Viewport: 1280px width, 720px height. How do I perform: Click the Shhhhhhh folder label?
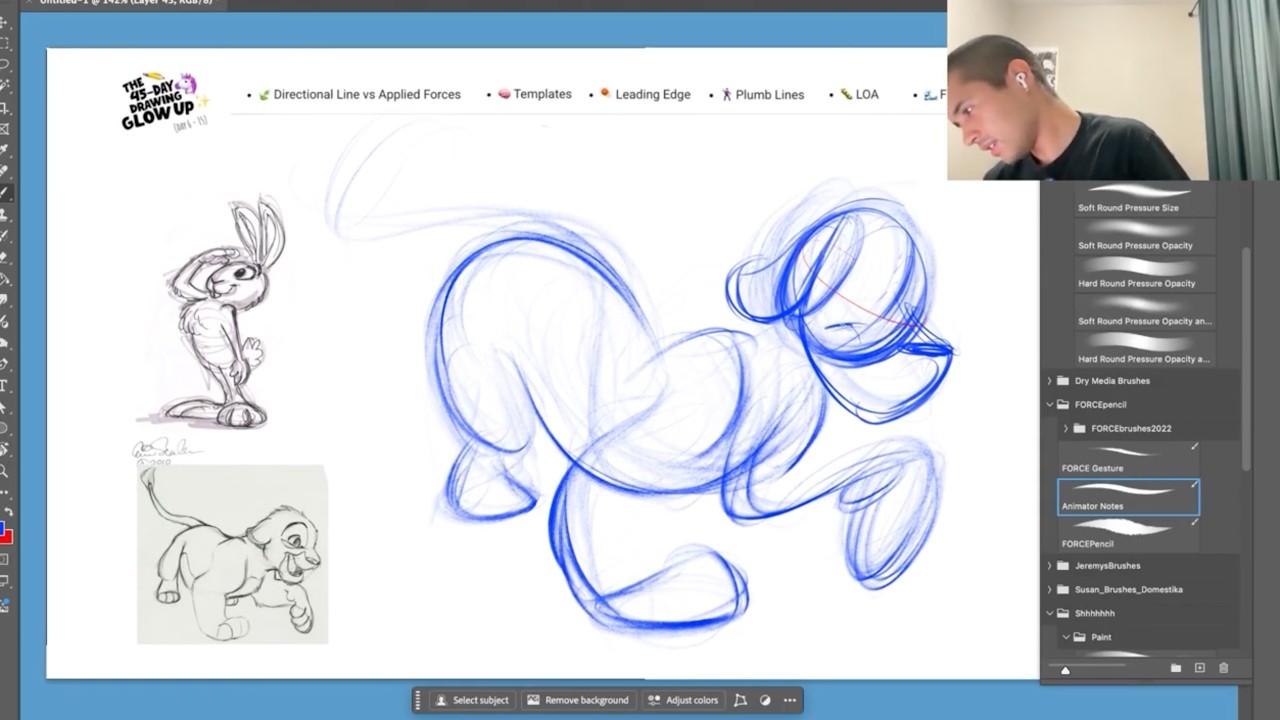coord(1094,614)
